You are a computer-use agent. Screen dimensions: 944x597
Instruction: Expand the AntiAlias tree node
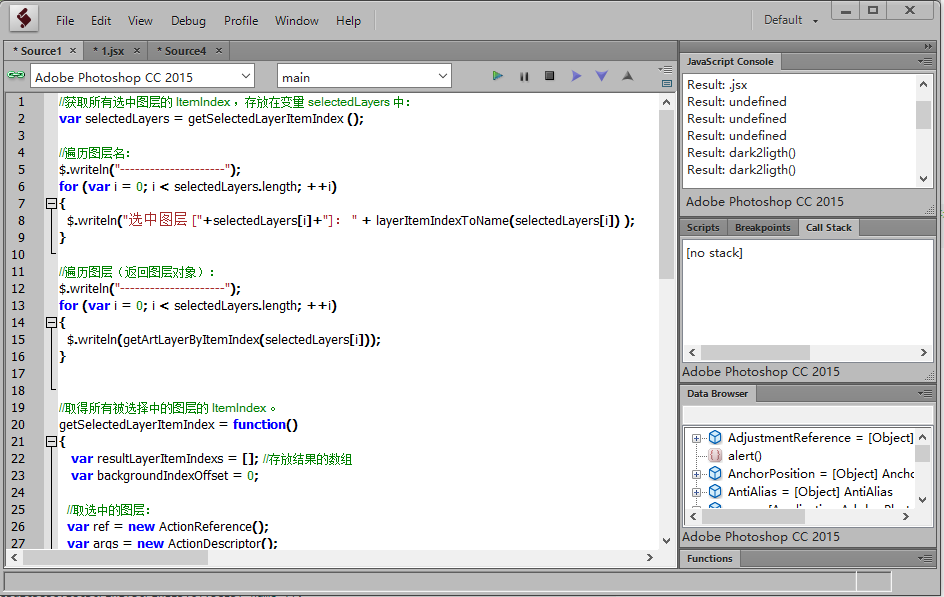(x=696, y=492)
